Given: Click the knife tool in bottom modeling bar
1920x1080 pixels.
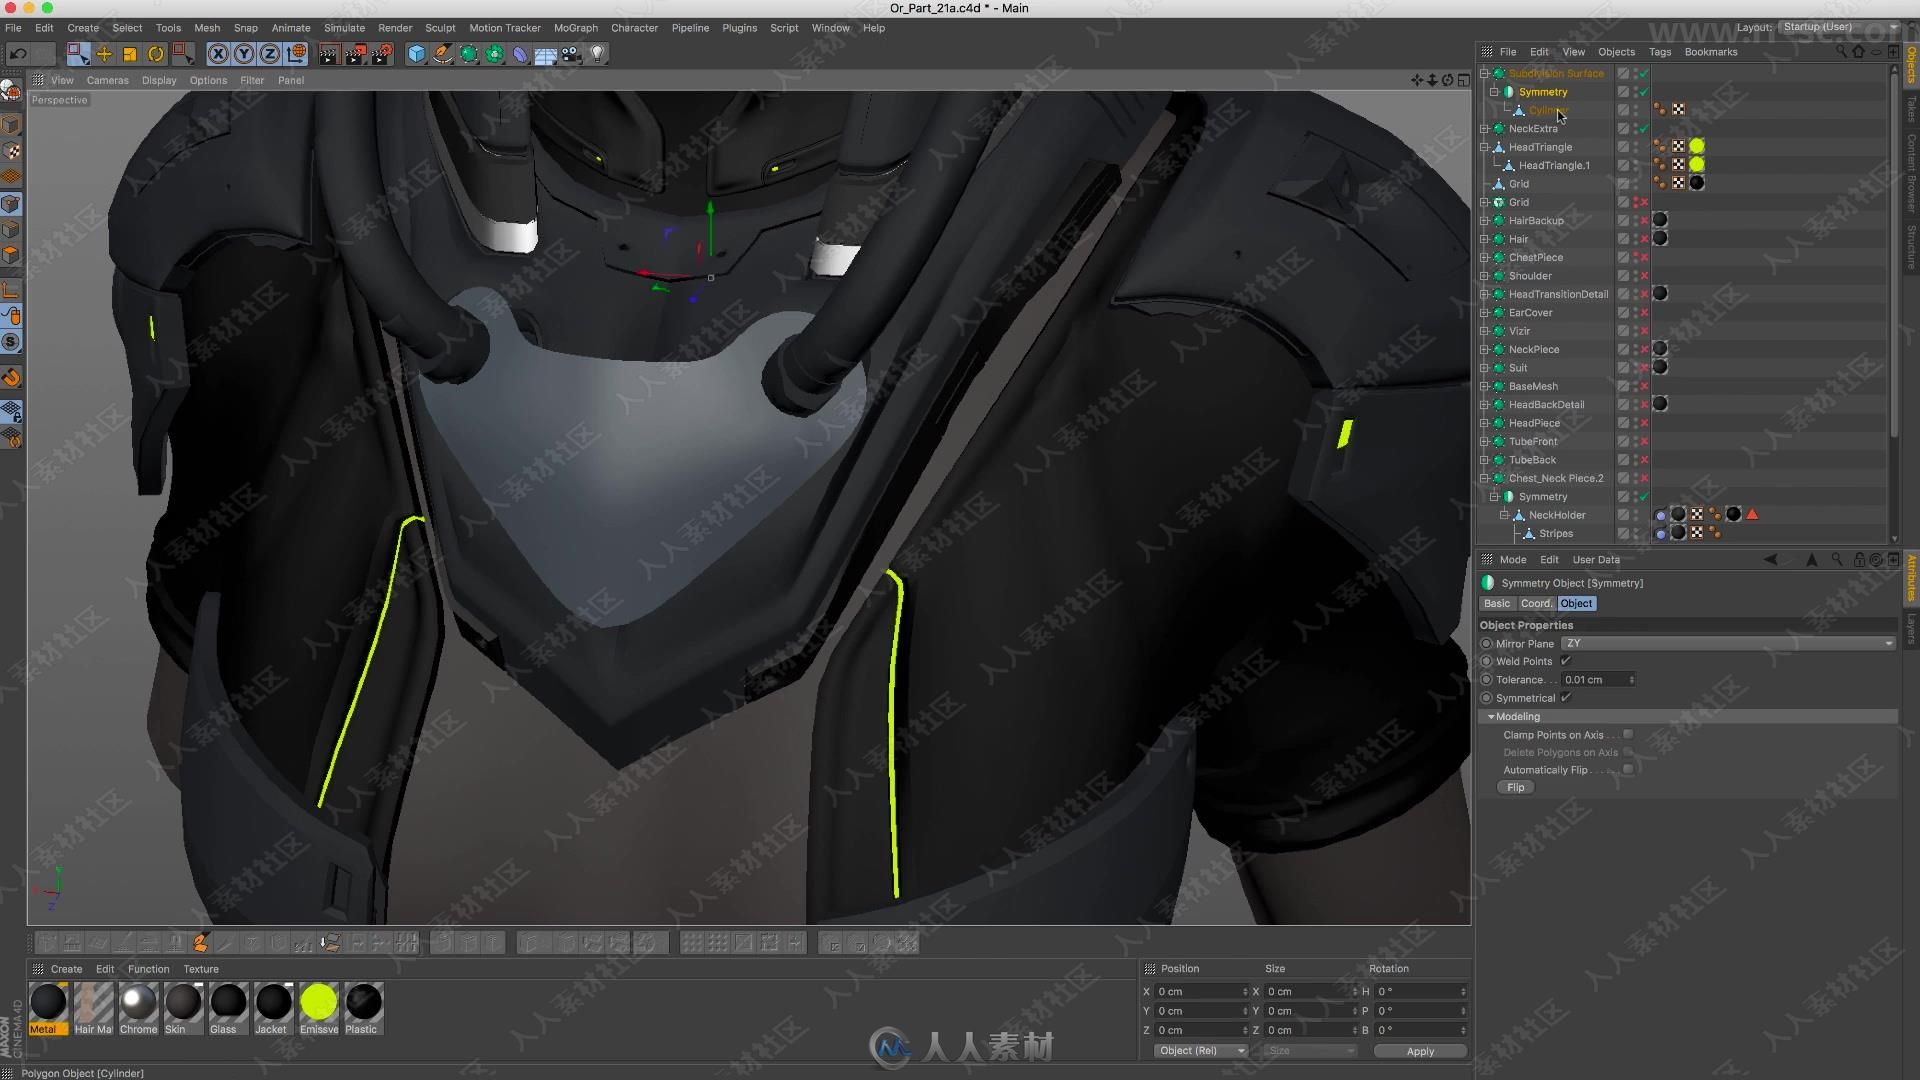Looking at the screenshot, I should [x=226, y=943].
